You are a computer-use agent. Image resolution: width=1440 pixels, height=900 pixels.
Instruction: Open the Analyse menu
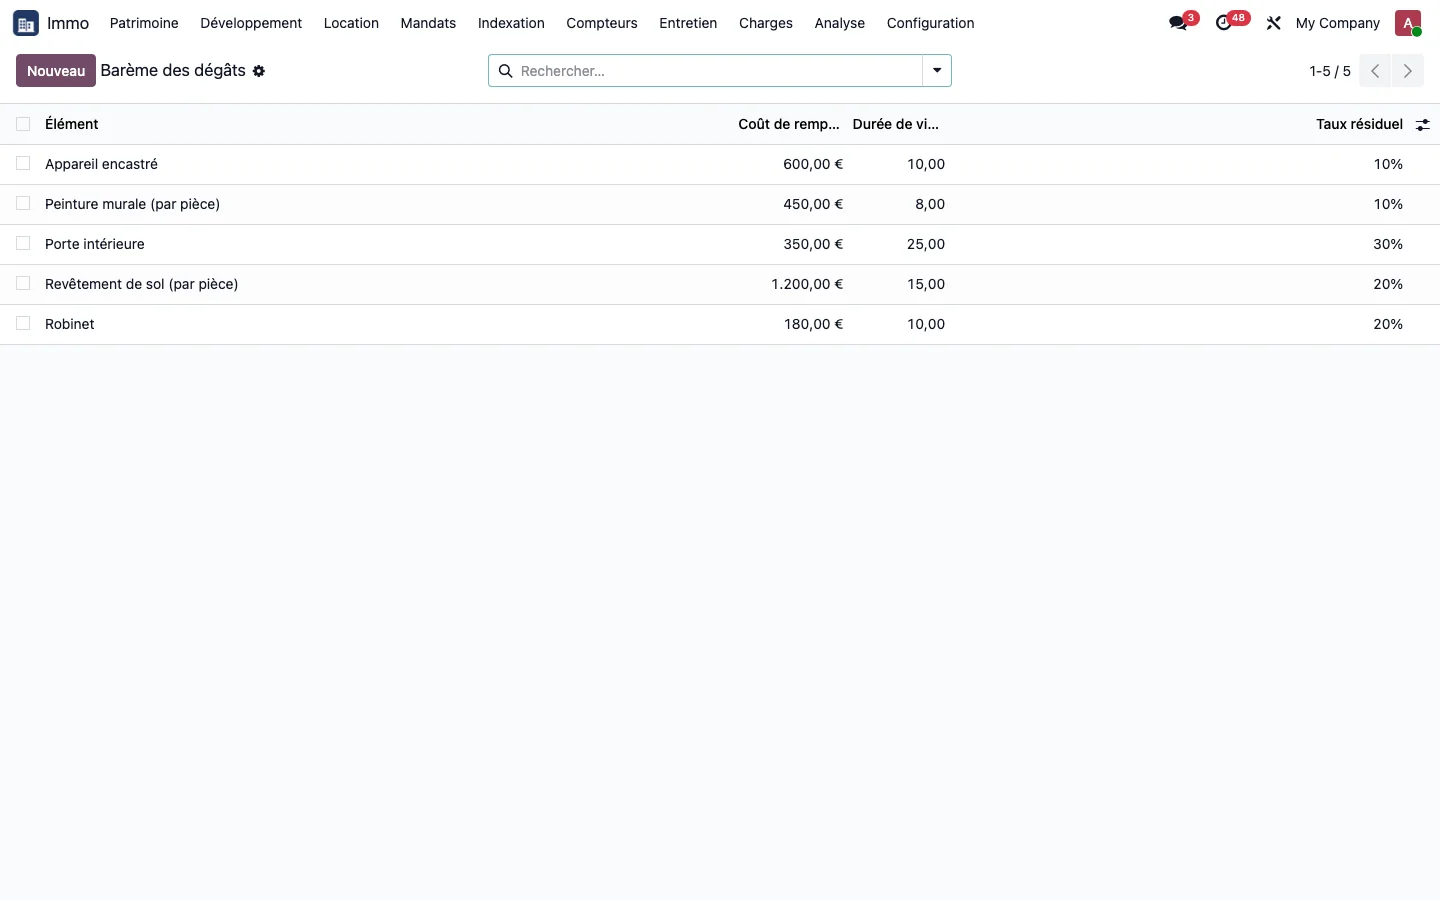click(x=839, y=23)
